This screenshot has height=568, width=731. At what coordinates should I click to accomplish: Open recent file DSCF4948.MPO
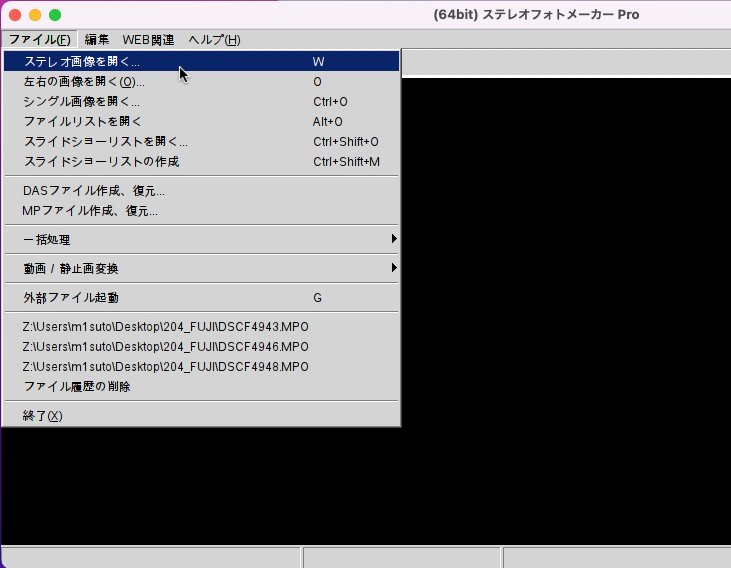point(201,367)
